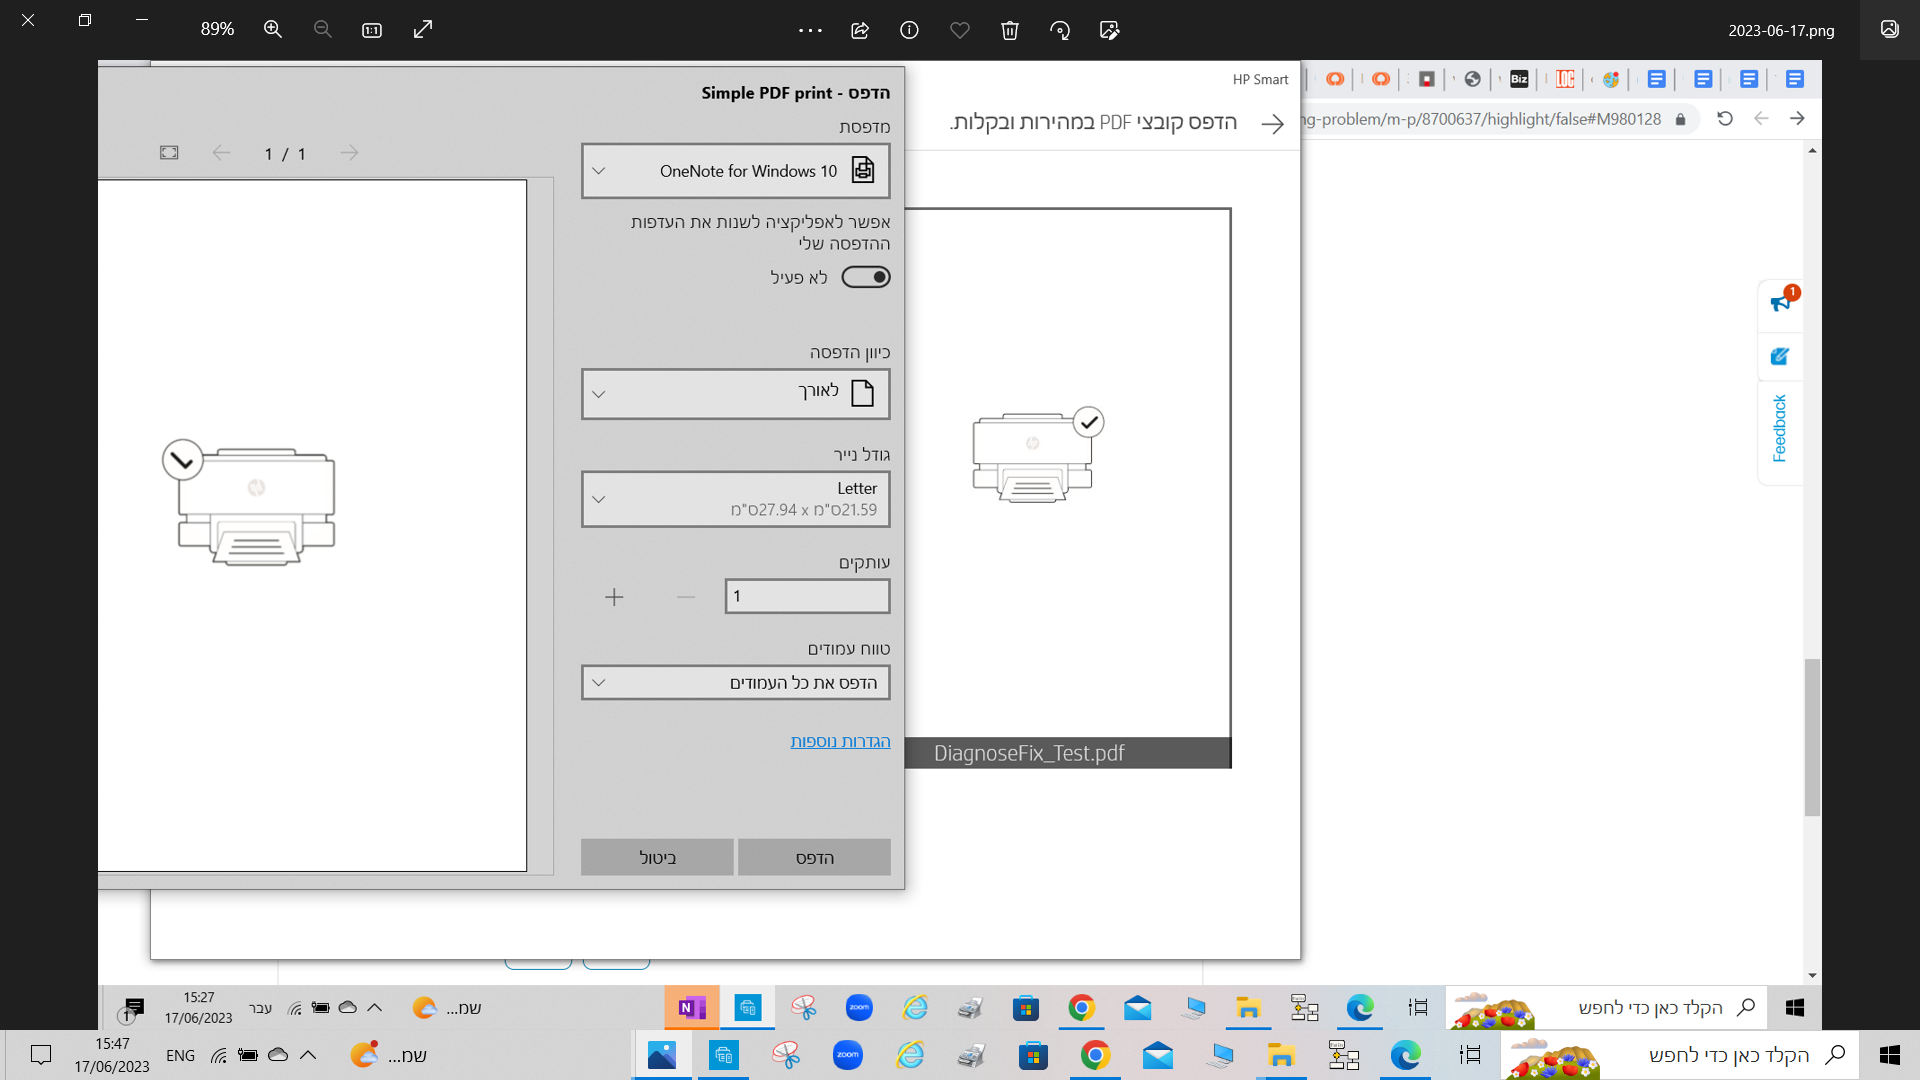
Task: Click the page scrollbar on the right
Action: pos(1812,738)
